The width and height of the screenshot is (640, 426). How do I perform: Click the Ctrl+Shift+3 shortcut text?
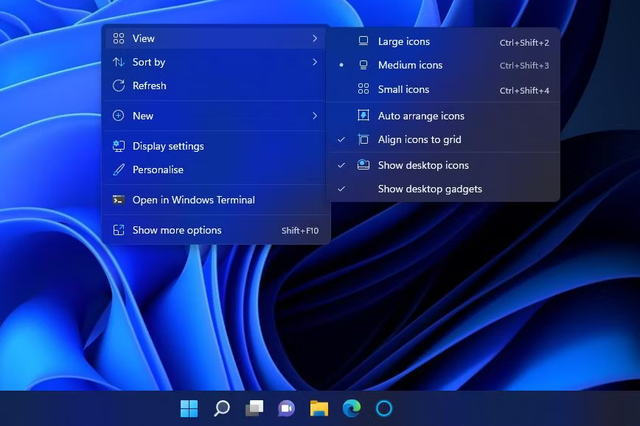click(524, 66)
